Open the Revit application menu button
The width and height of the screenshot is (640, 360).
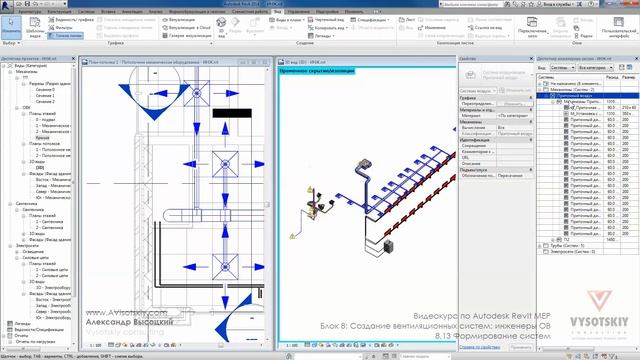click(x=6, y=6)
